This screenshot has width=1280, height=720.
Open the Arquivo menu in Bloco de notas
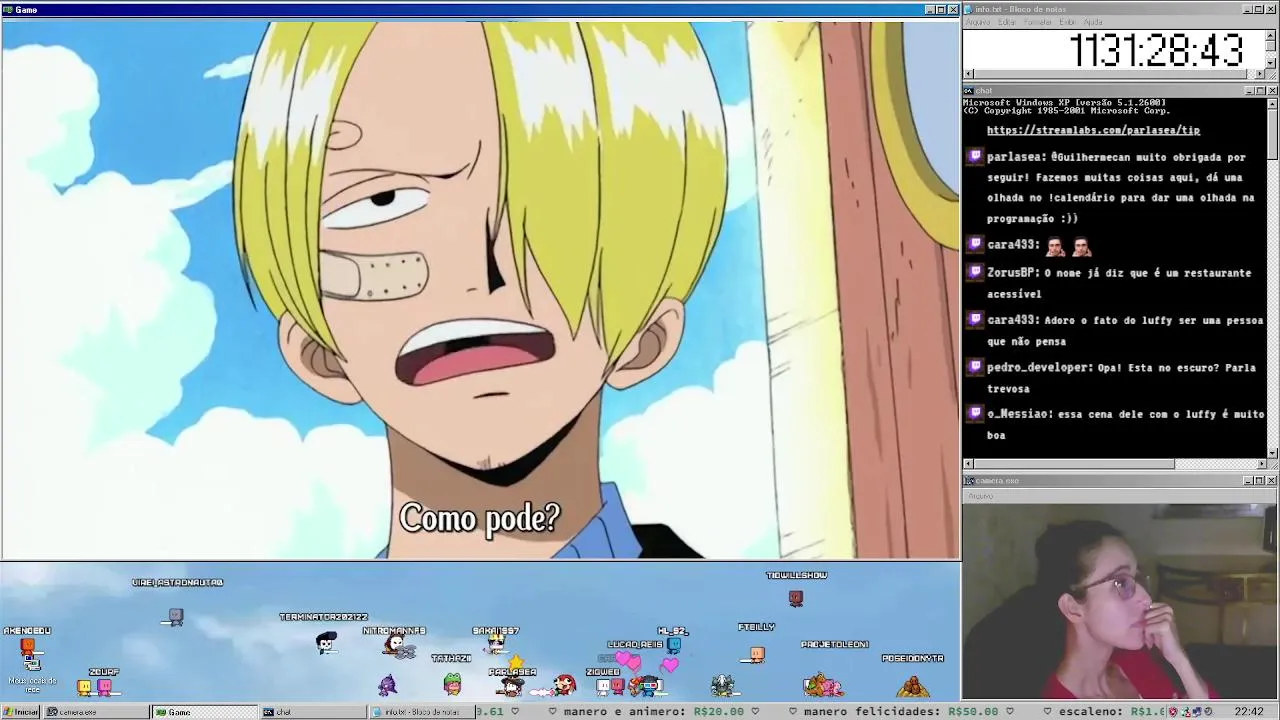pyautogui.click(x=978, y=22)
